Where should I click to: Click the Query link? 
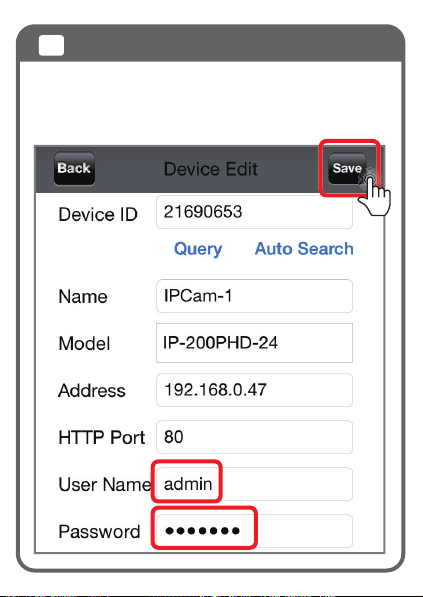pyautogui.click(x=198, y=249)
